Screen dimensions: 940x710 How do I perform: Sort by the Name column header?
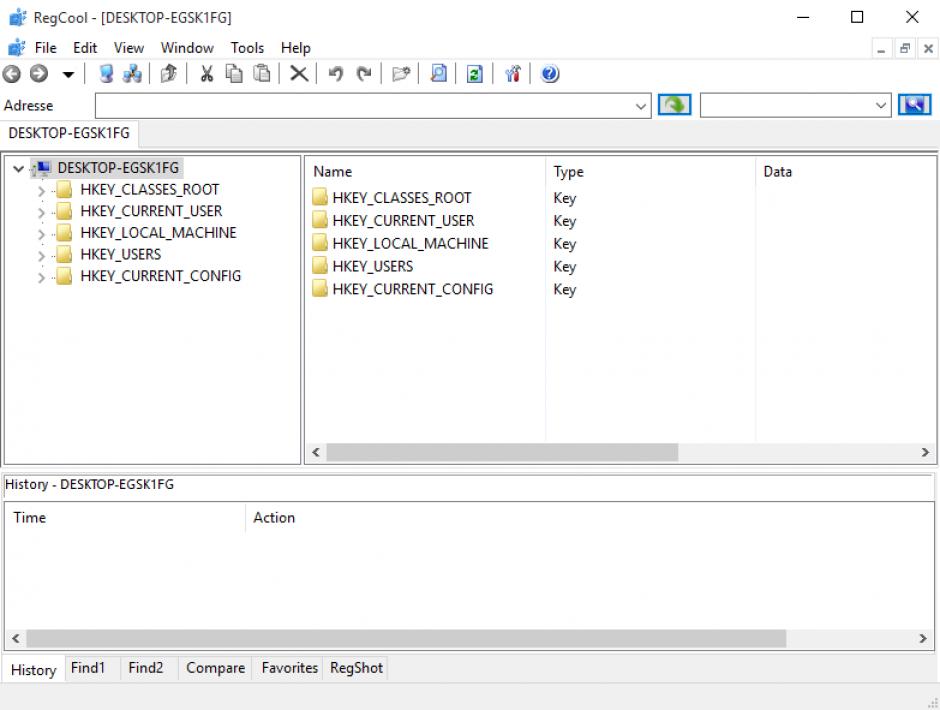click(x=426, y=172)
